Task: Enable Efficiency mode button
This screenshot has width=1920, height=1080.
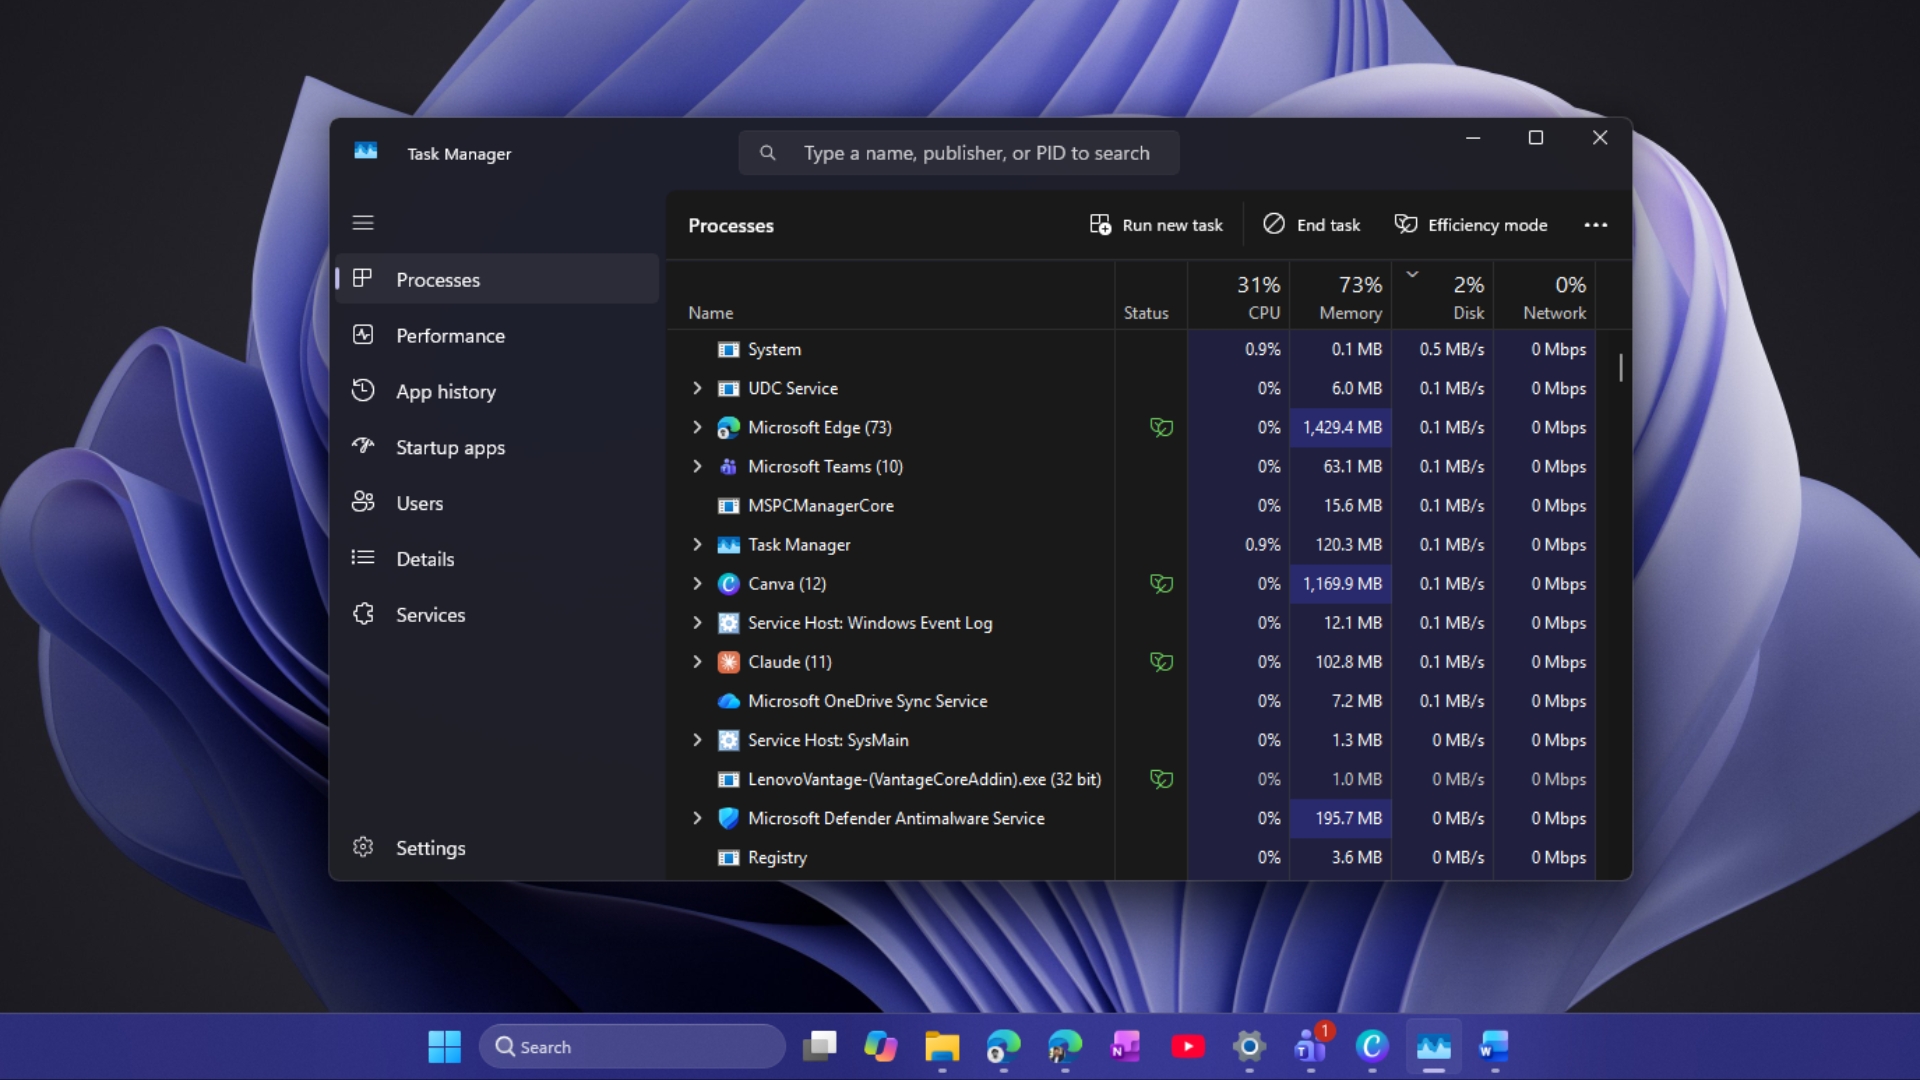Action: tap(1471, 225)
